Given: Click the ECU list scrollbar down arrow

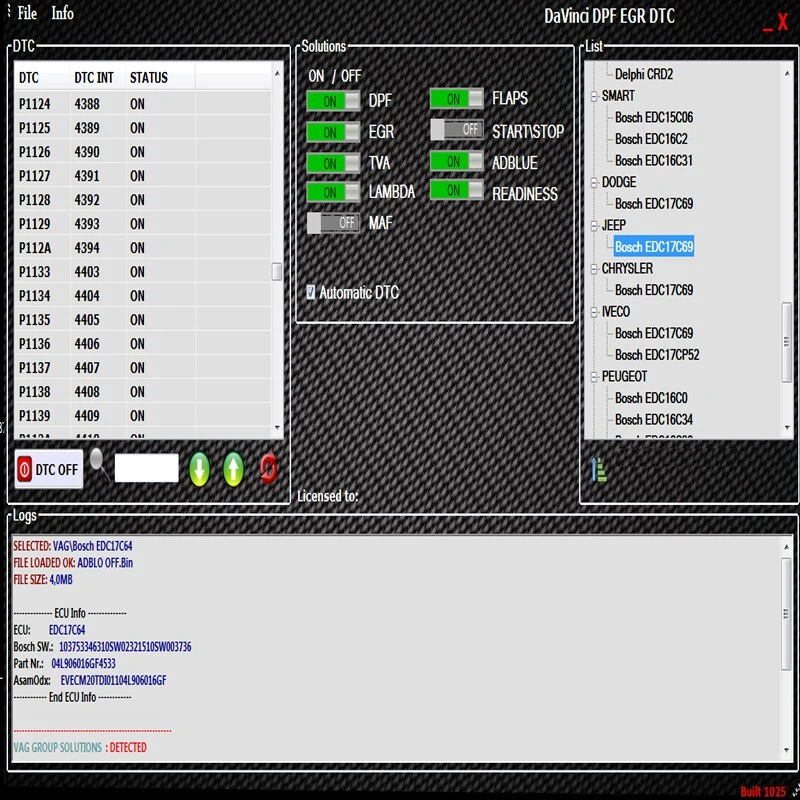Looking at the screenshot, I should pos(785,430).
